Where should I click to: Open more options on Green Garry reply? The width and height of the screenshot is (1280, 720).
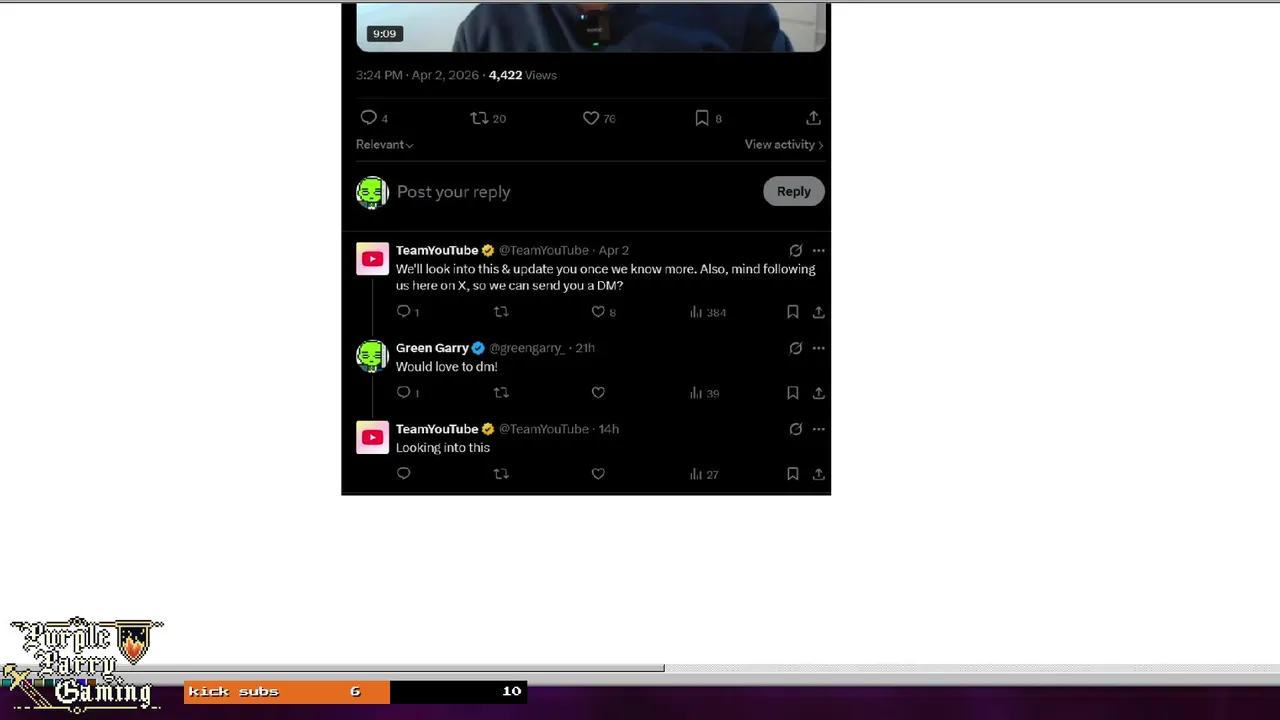tap(818, 348)
